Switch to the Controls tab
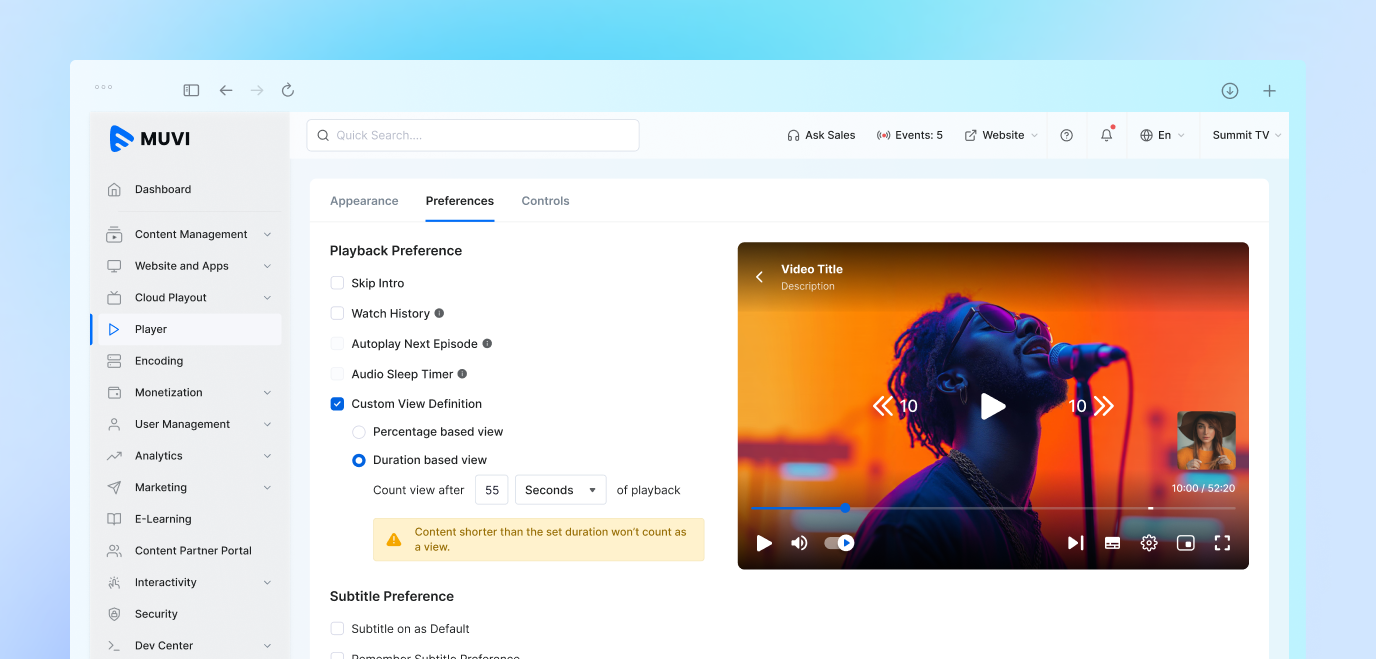This screenshot has height=659, width=1376. [x=545, y=201]
